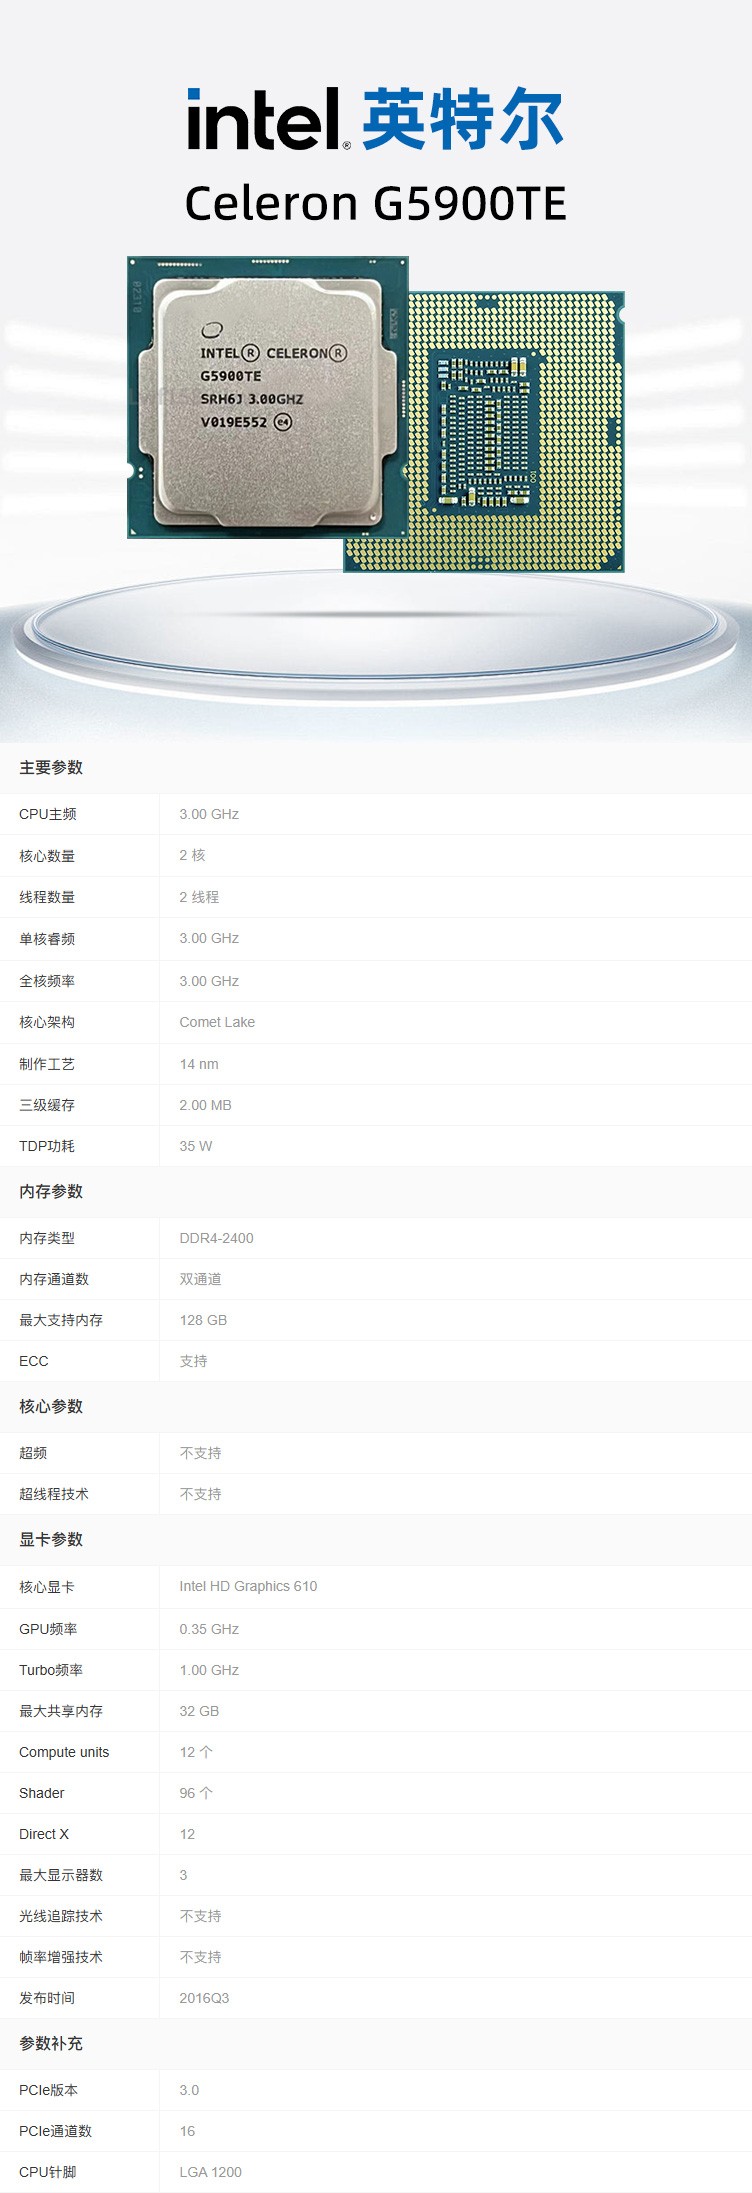Open the CPU front heat spreader image
Image resolution: width=752 pixels, height=2193 pixels.
point(267,397)
